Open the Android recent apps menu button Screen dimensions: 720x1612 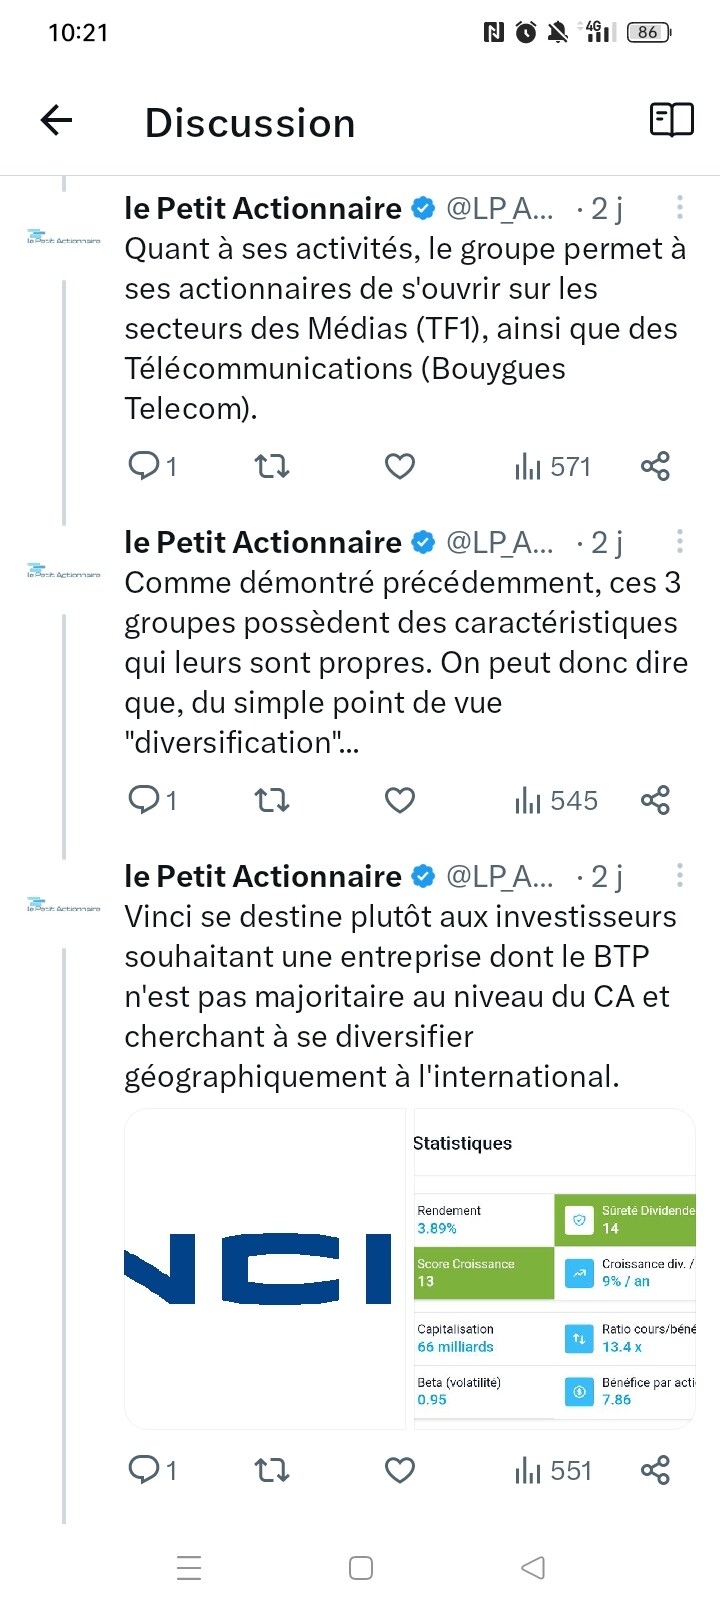[189, 1567]
